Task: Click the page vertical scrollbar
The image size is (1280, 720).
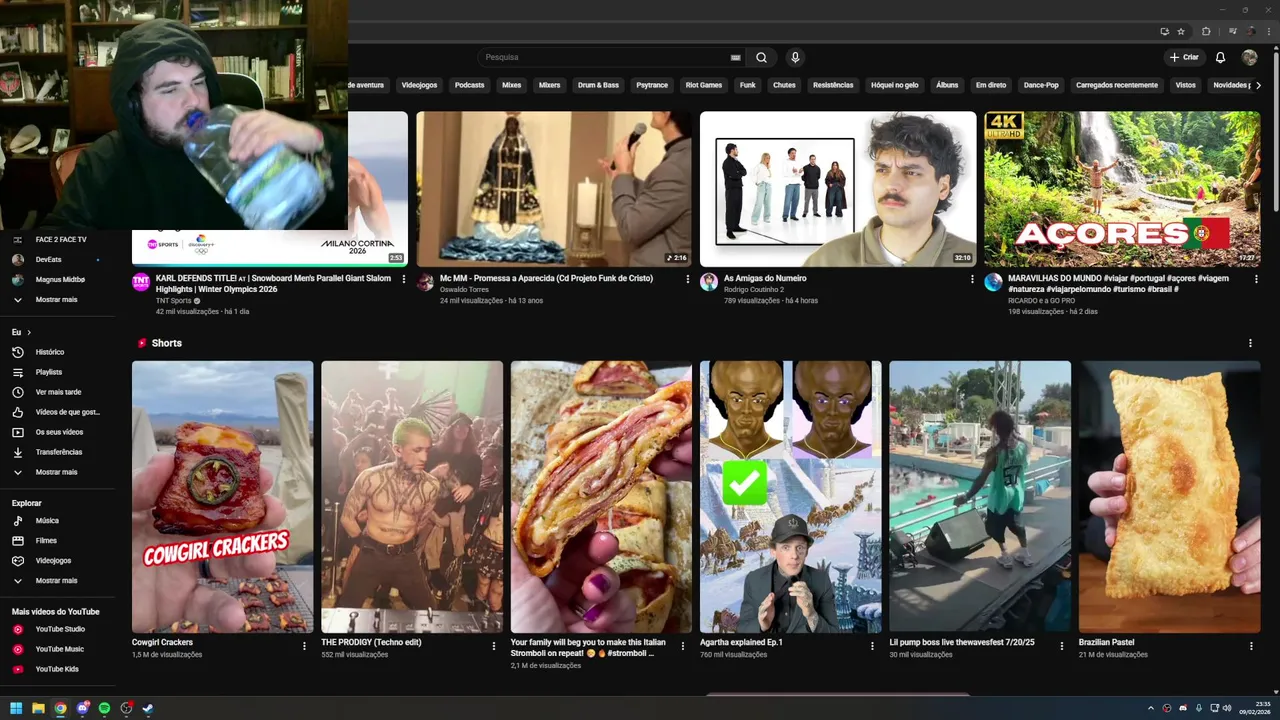Action: click(x=1275, y=129)
